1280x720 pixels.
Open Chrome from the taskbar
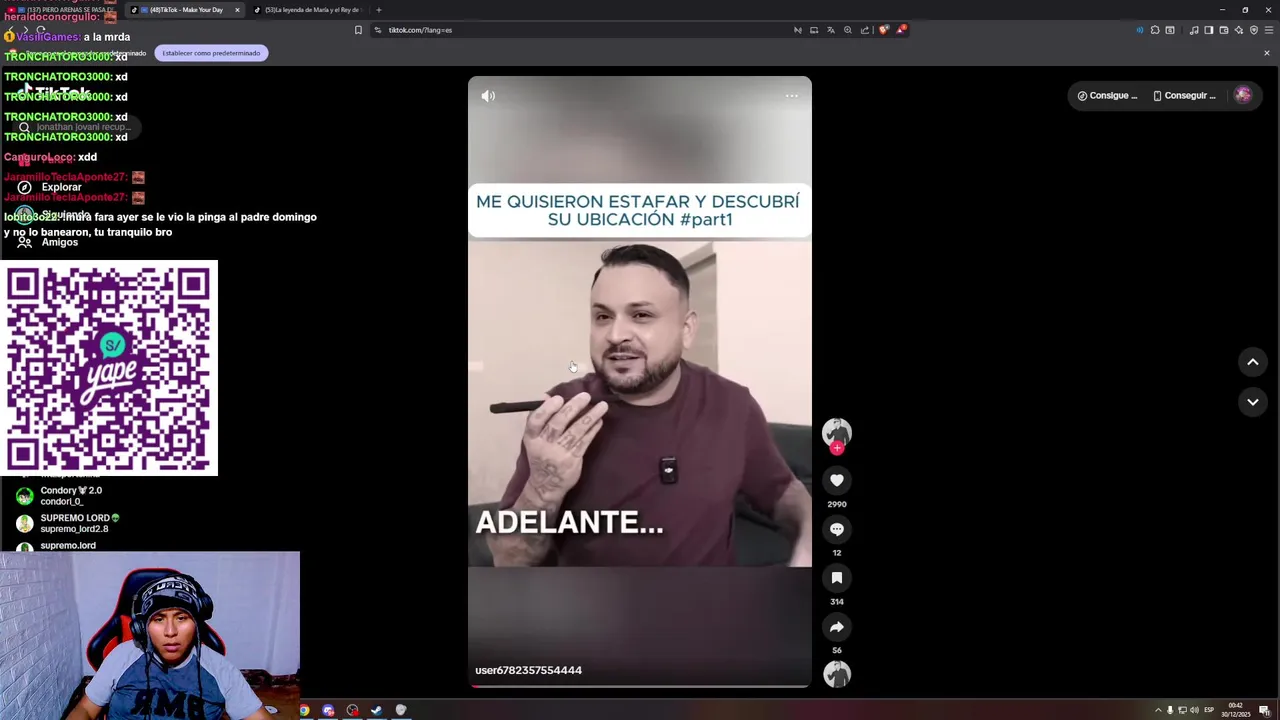(x=304, y=710)
